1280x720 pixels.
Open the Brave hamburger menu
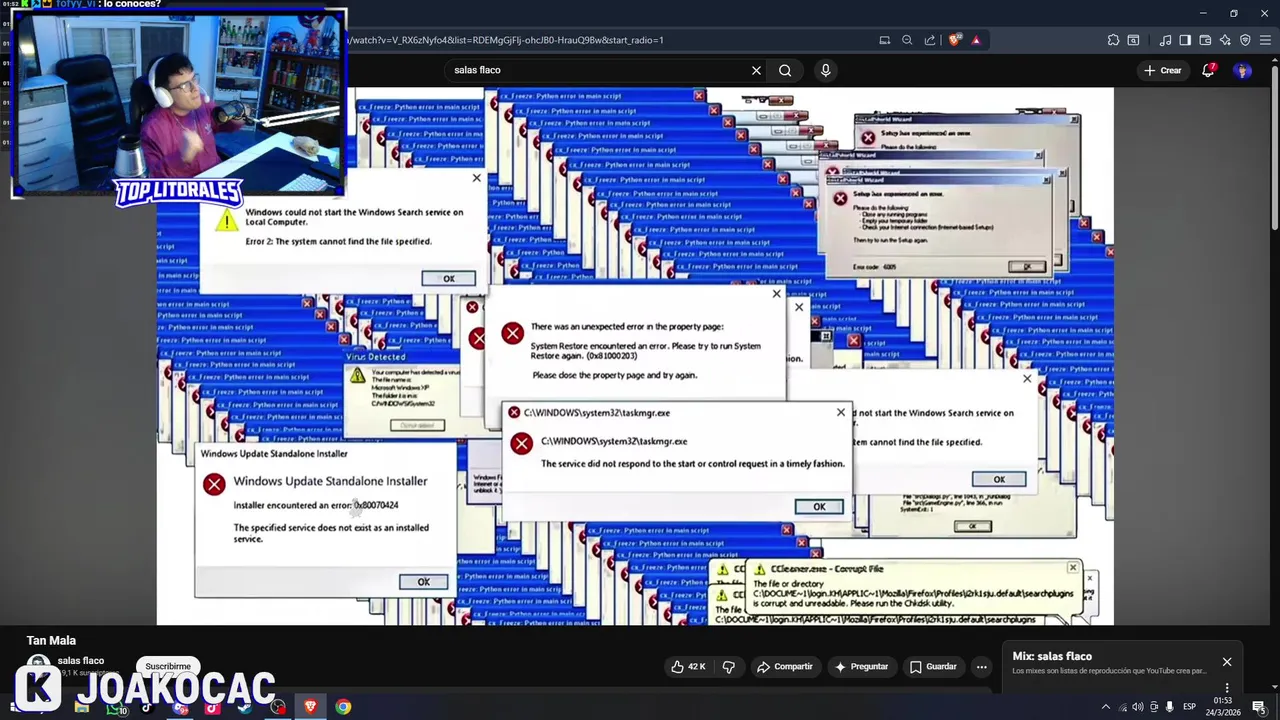click(1265, 40)
